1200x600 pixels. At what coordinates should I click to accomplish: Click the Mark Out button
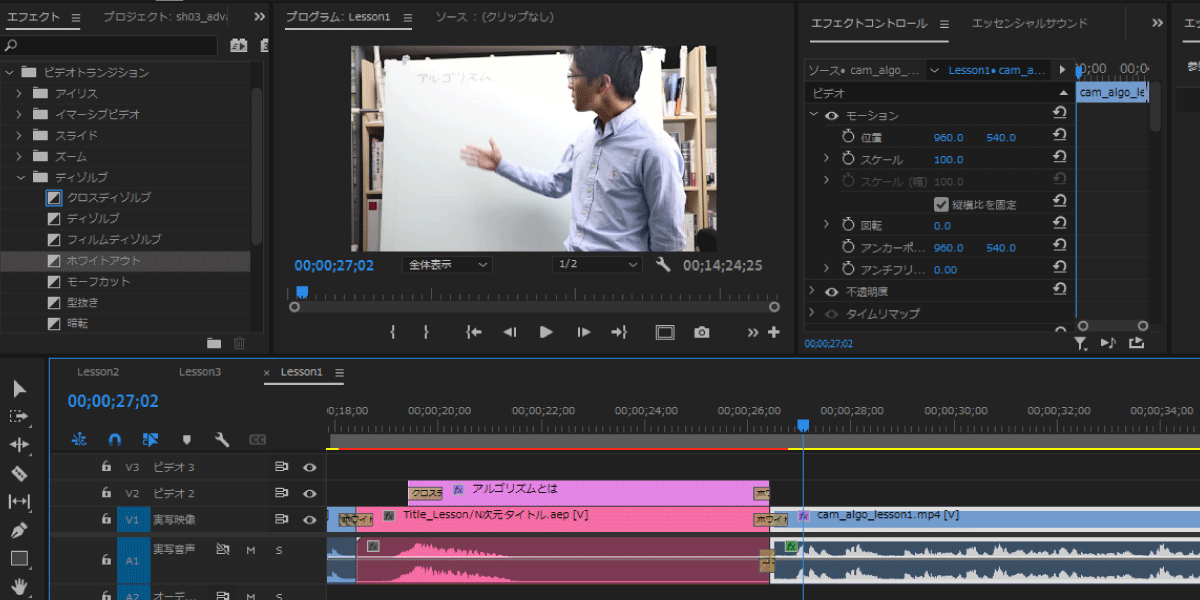tap(426, 332)
